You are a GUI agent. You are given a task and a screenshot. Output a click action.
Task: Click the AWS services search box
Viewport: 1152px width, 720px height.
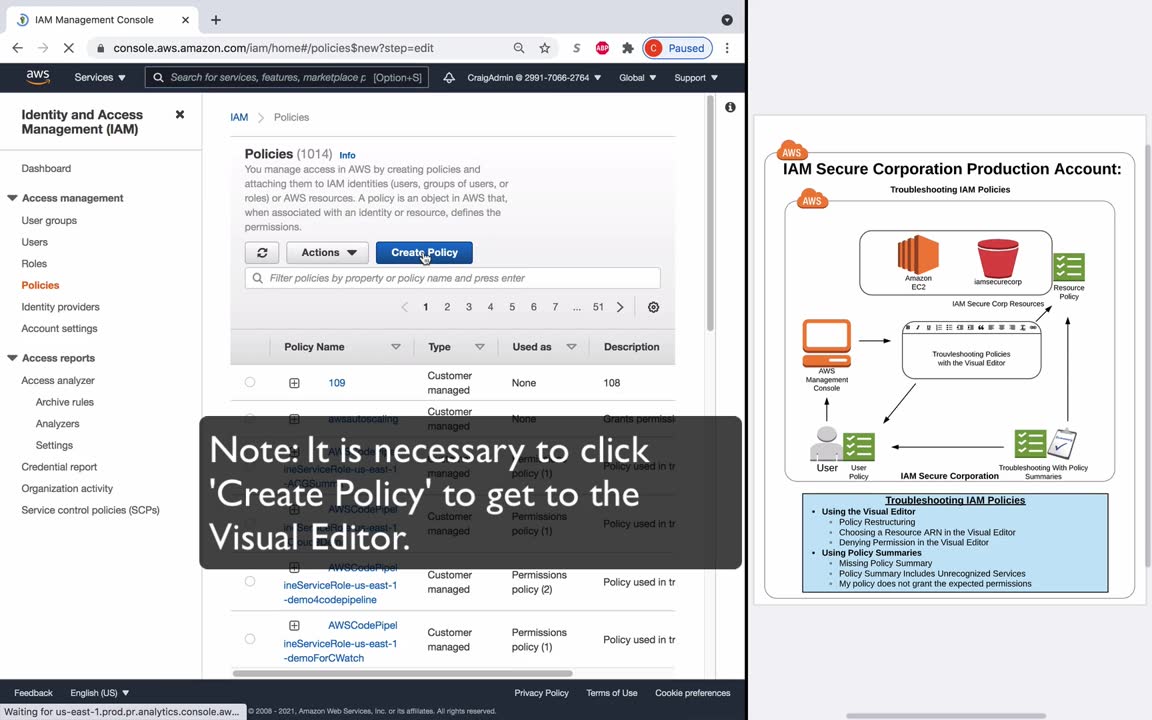tap(287, 77)
